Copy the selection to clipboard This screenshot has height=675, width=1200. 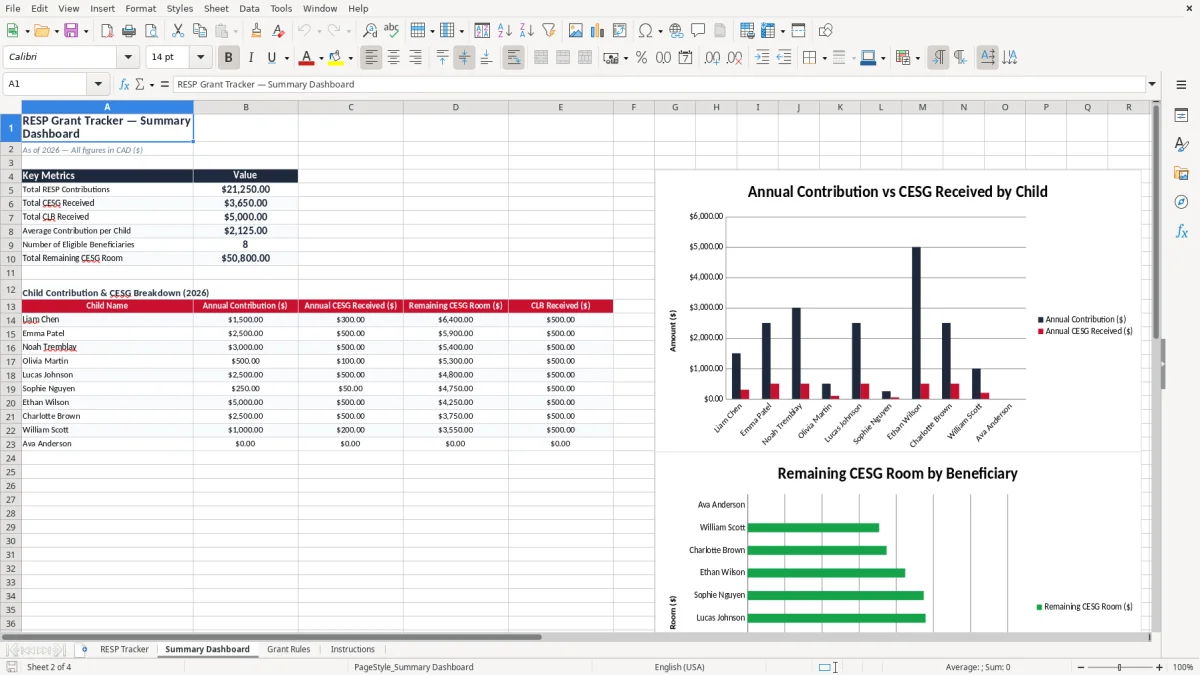pos(199,31)
